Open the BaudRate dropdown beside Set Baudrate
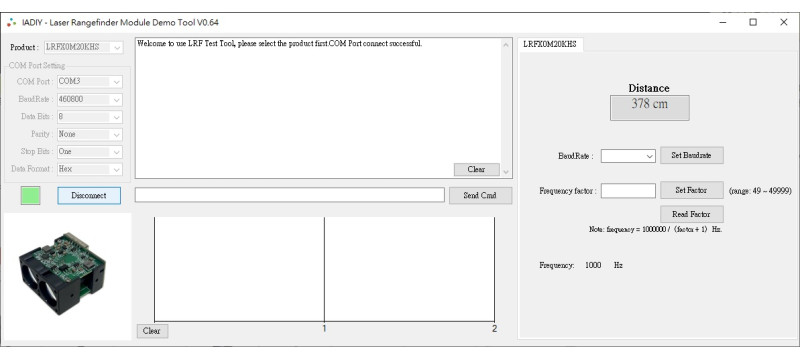This screenshot has height=360, width=800. coord(628,156)
